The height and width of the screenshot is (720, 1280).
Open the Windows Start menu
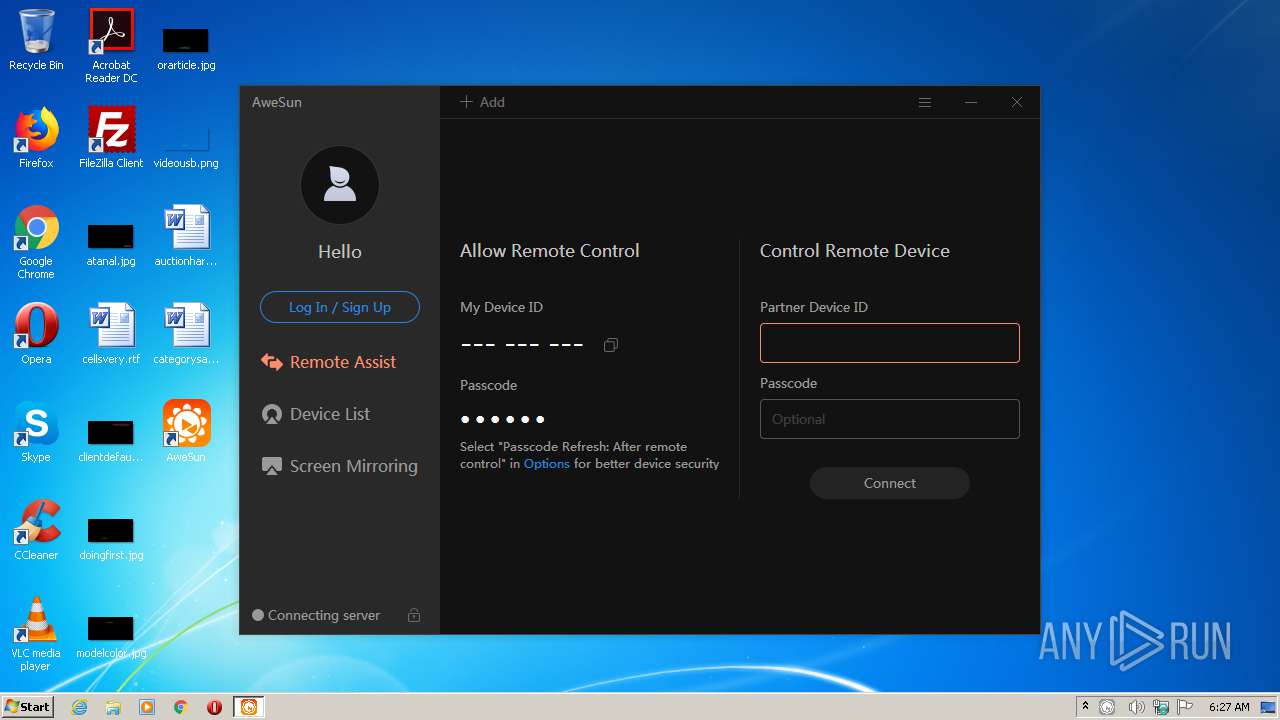[27, 706]
